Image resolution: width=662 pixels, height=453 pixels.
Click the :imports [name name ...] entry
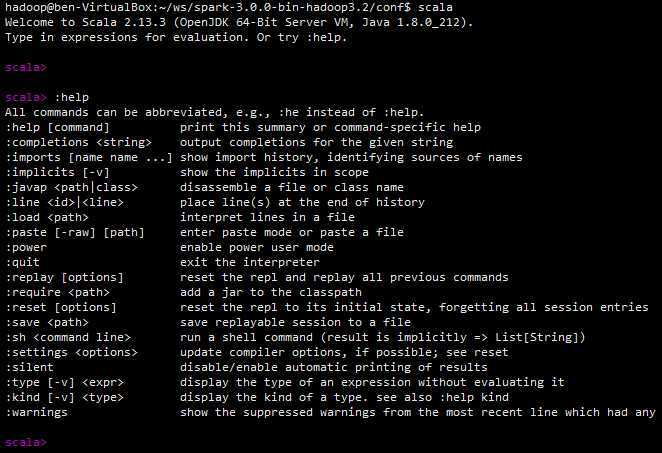(x=89, y=157)
